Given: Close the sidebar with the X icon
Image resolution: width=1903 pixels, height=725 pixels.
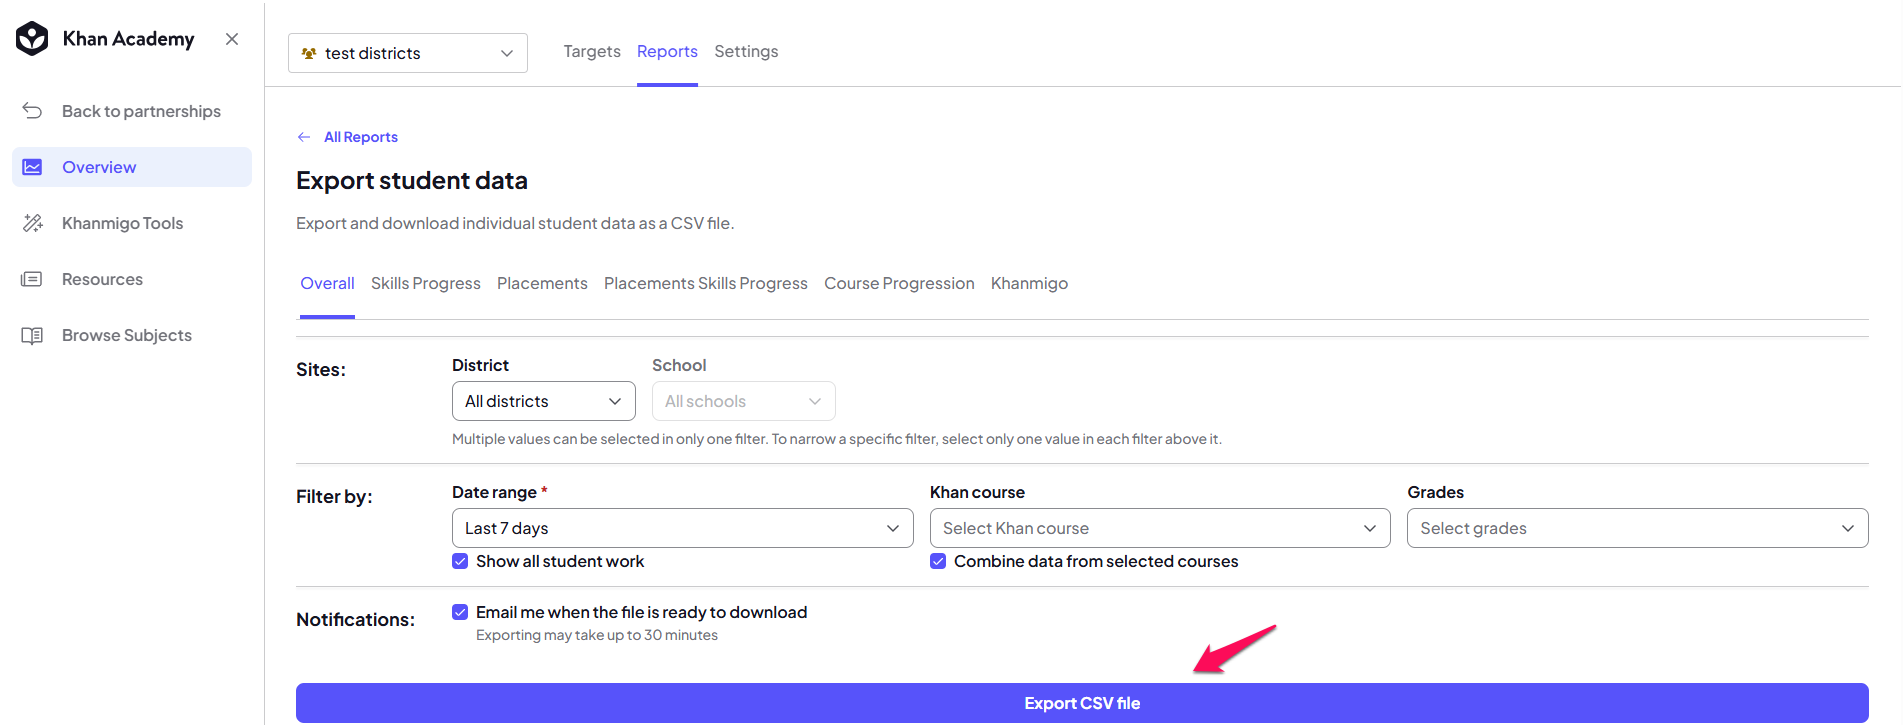Looking at the screenshot, I should [232, 39].
